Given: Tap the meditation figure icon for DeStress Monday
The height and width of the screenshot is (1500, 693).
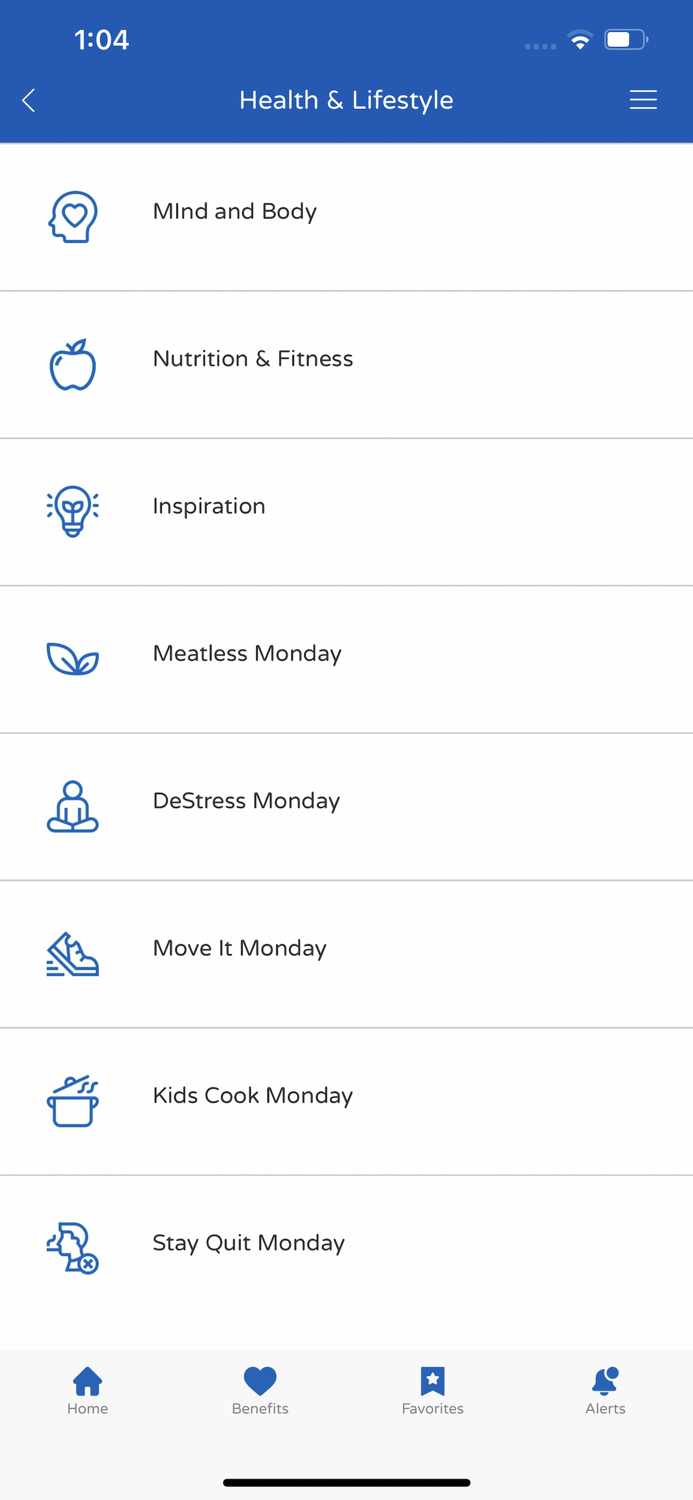Looking at the screenshot, I should tap(72, 805).
